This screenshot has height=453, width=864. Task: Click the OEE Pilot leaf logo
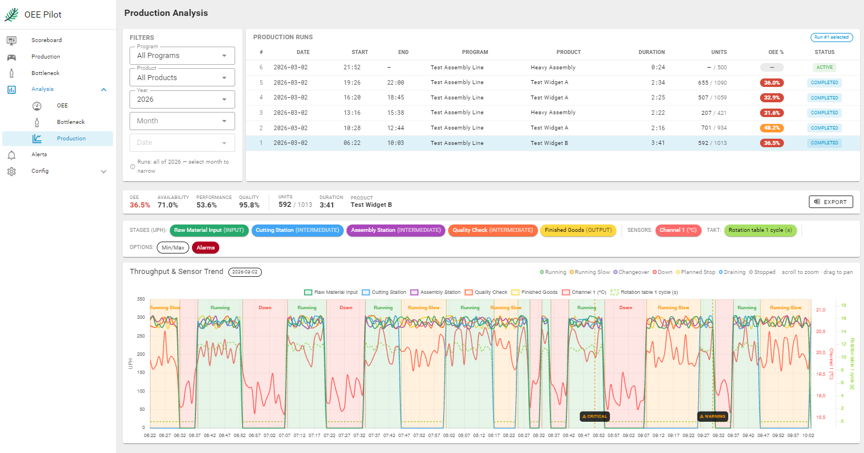(12, 15)
